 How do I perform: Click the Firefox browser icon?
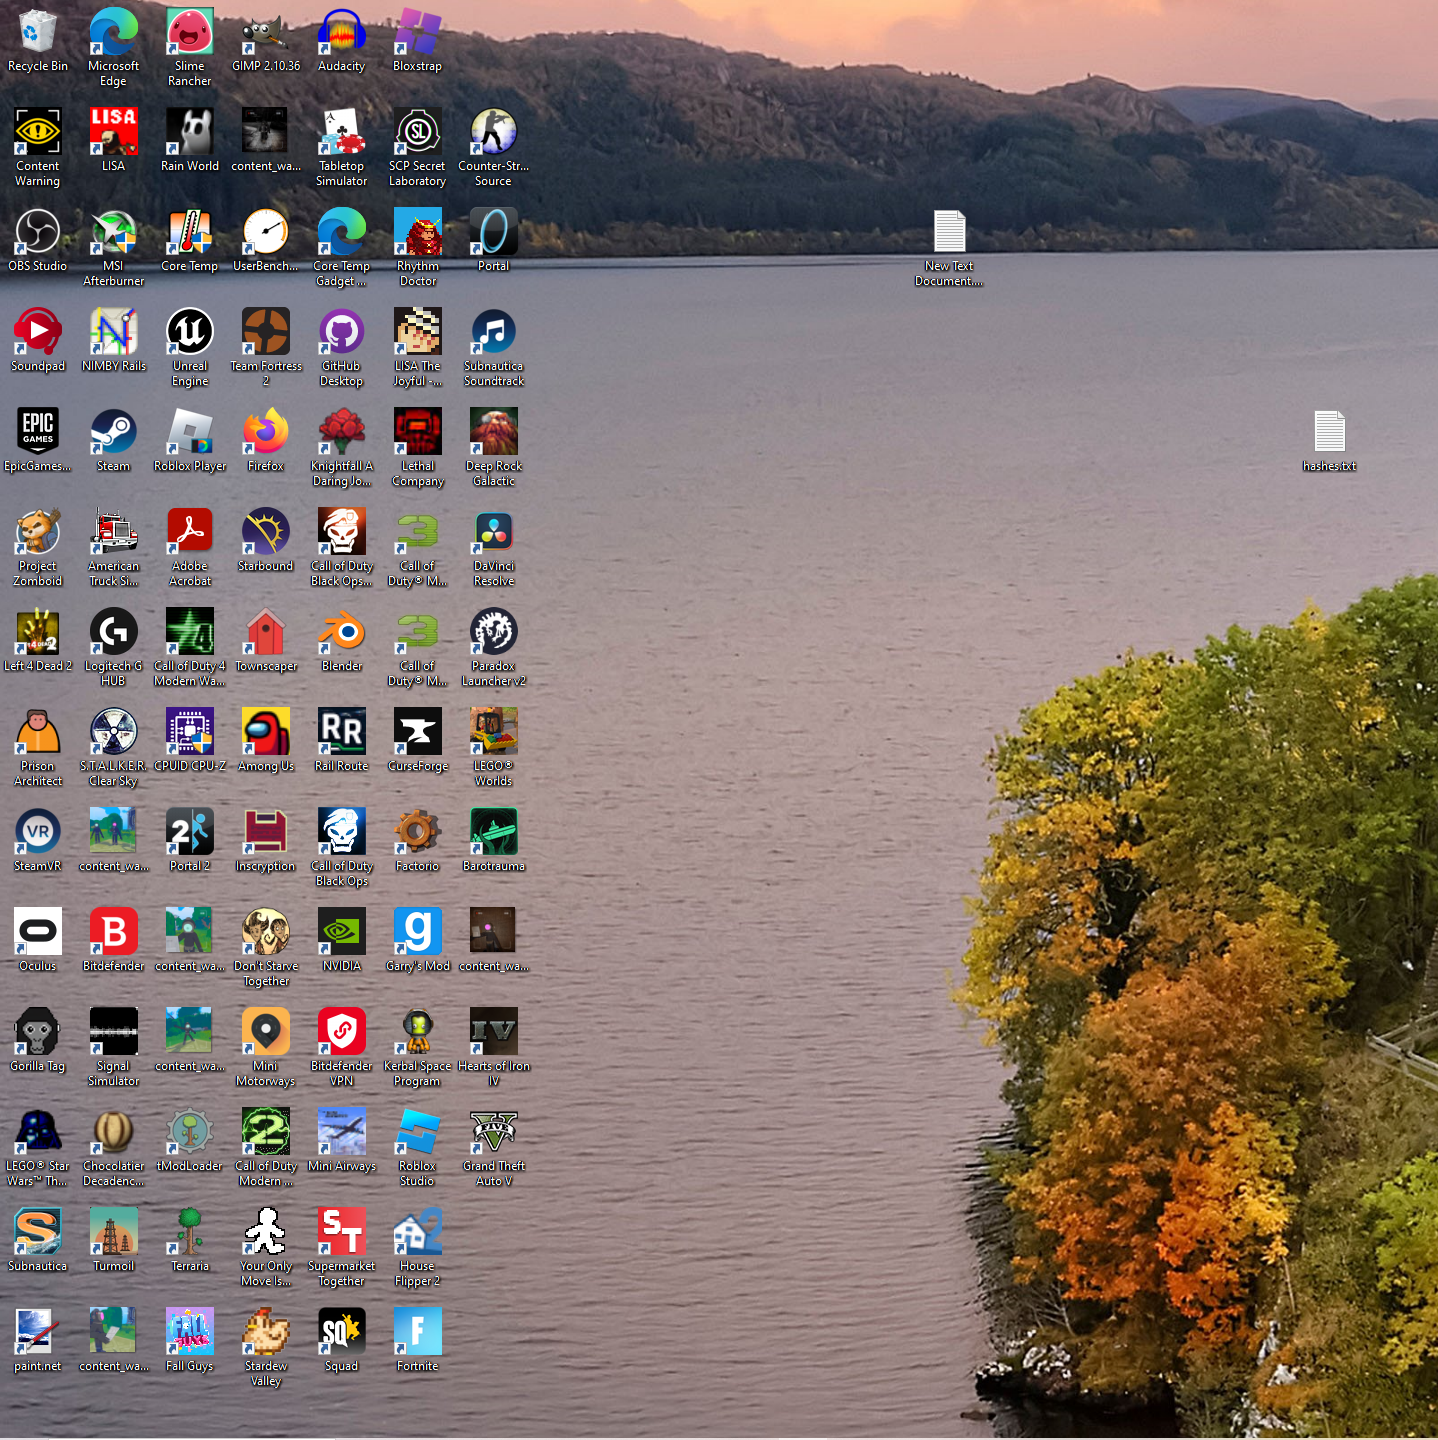tap(266, 432)
